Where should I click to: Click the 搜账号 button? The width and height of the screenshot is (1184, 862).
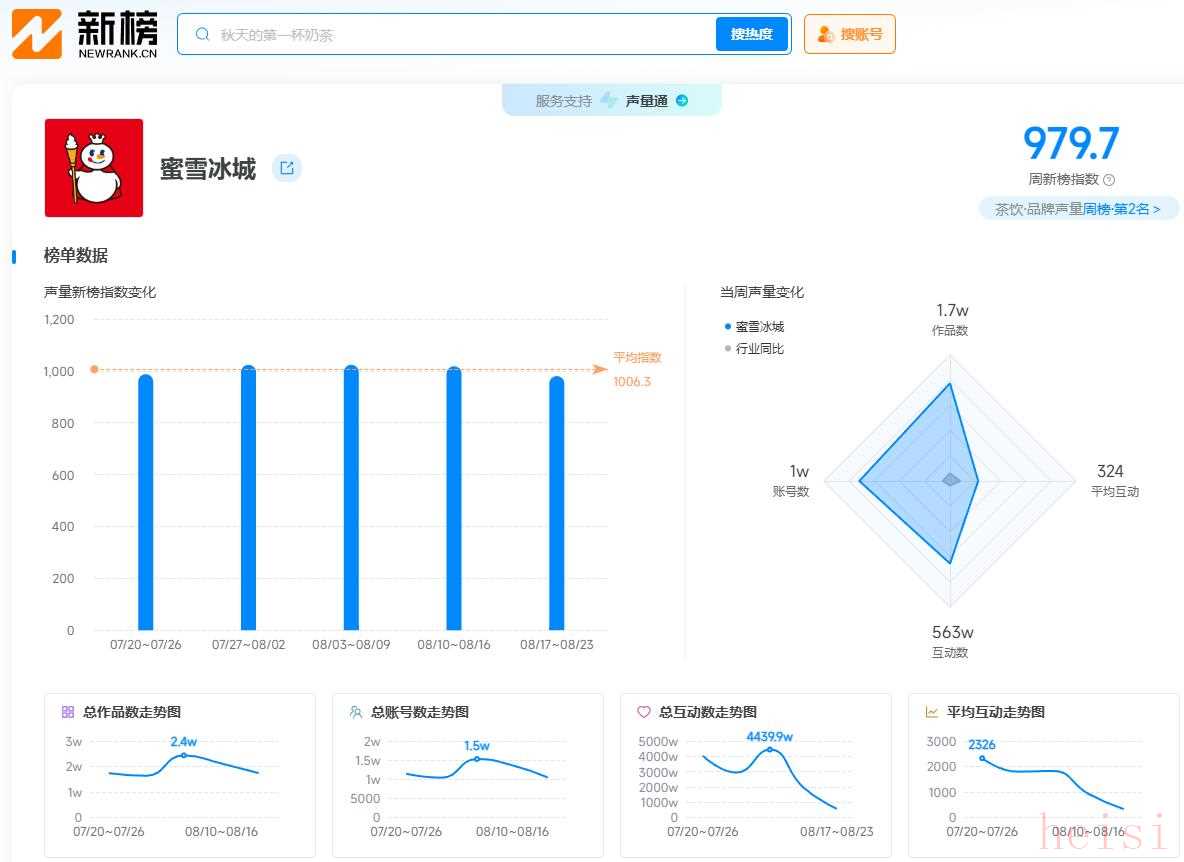click(x=849, y=34)
